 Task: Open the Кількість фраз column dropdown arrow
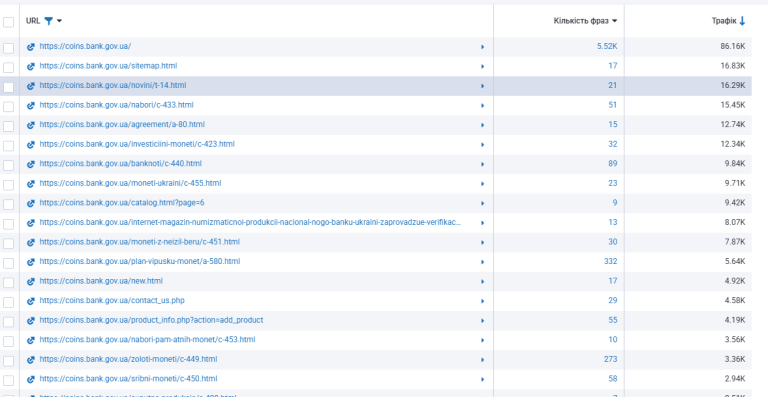(614, 21)
